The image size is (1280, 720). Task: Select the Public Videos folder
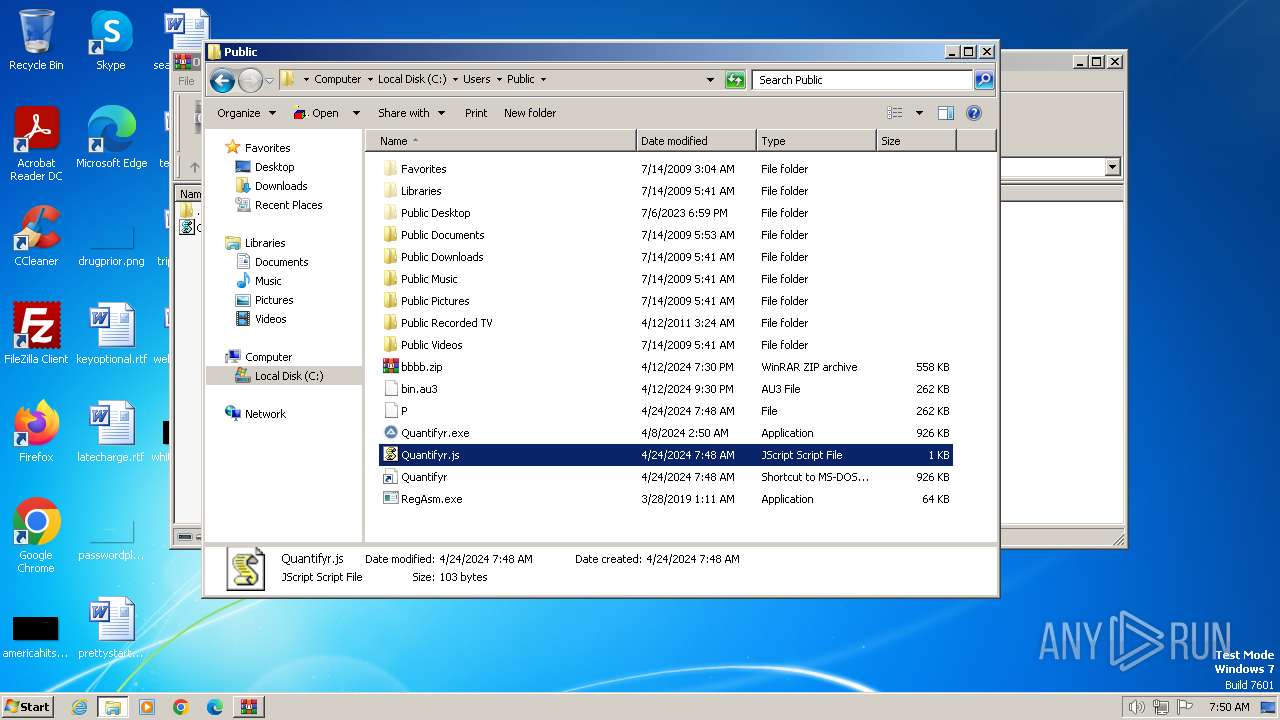pyautogui.click(x=666, y=345)
